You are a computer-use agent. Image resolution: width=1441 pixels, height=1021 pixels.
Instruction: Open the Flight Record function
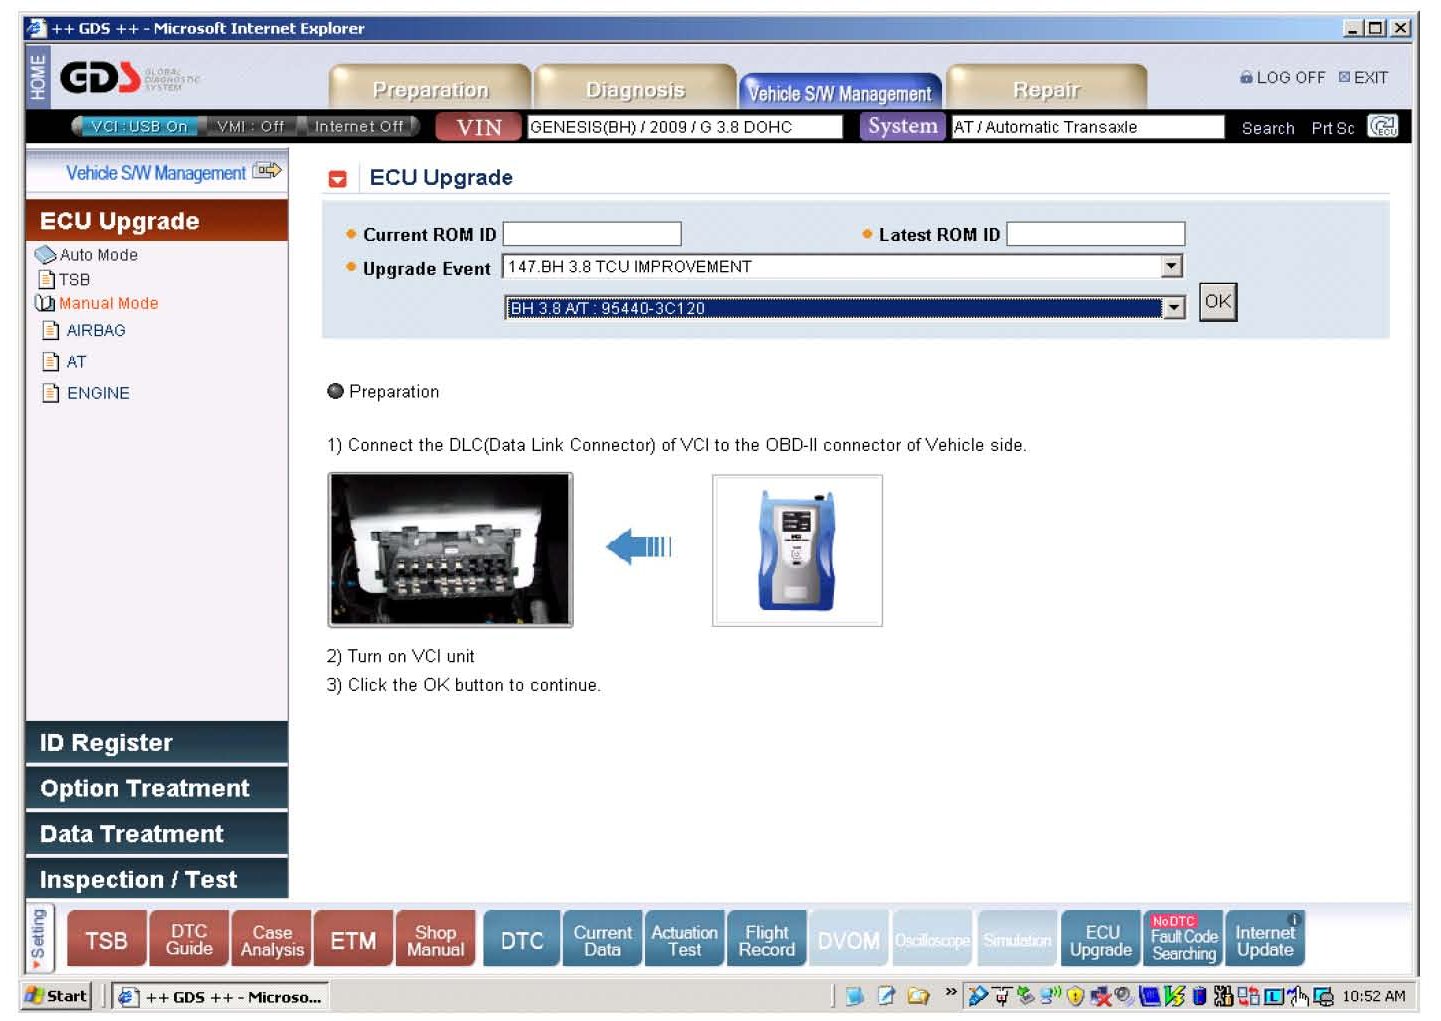point(766,940)
